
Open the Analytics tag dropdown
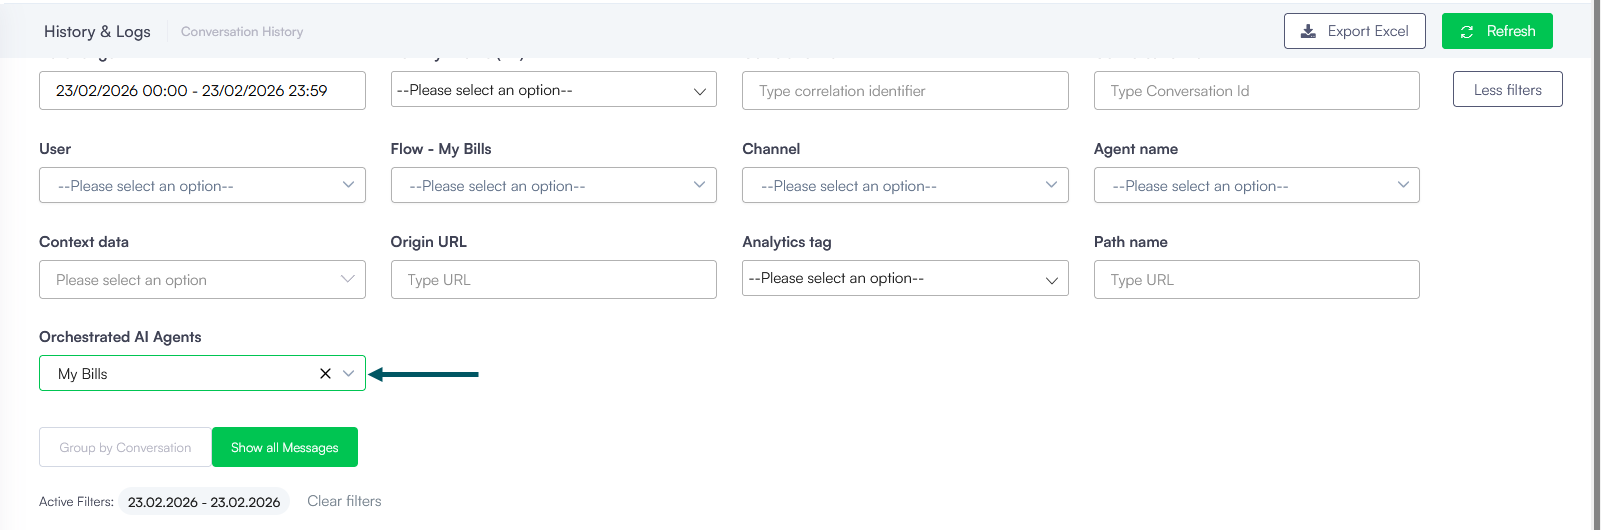[904, 279]
